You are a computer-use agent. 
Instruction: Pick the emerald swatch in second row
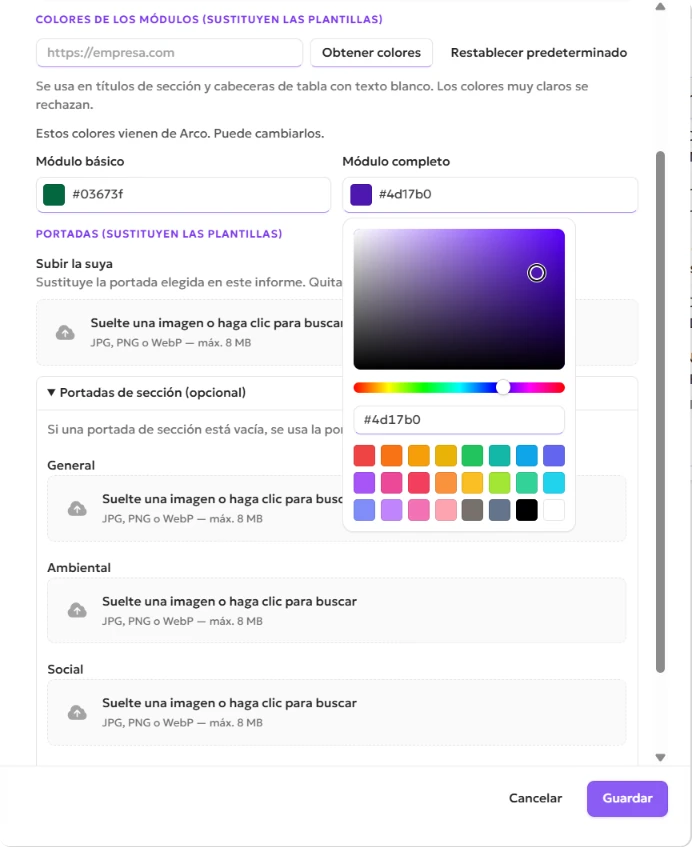pos(527,482)
